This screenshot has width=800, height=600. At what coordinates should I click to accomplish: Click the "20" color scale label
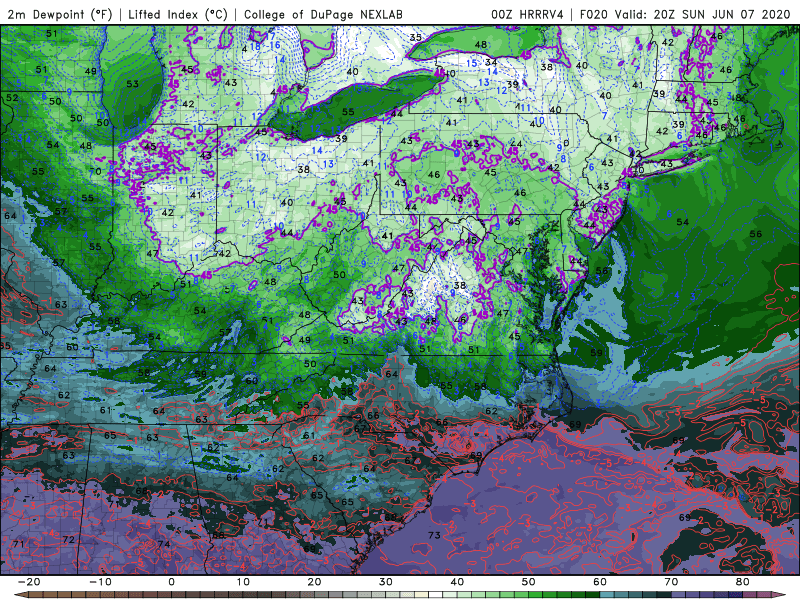point(314,582)
